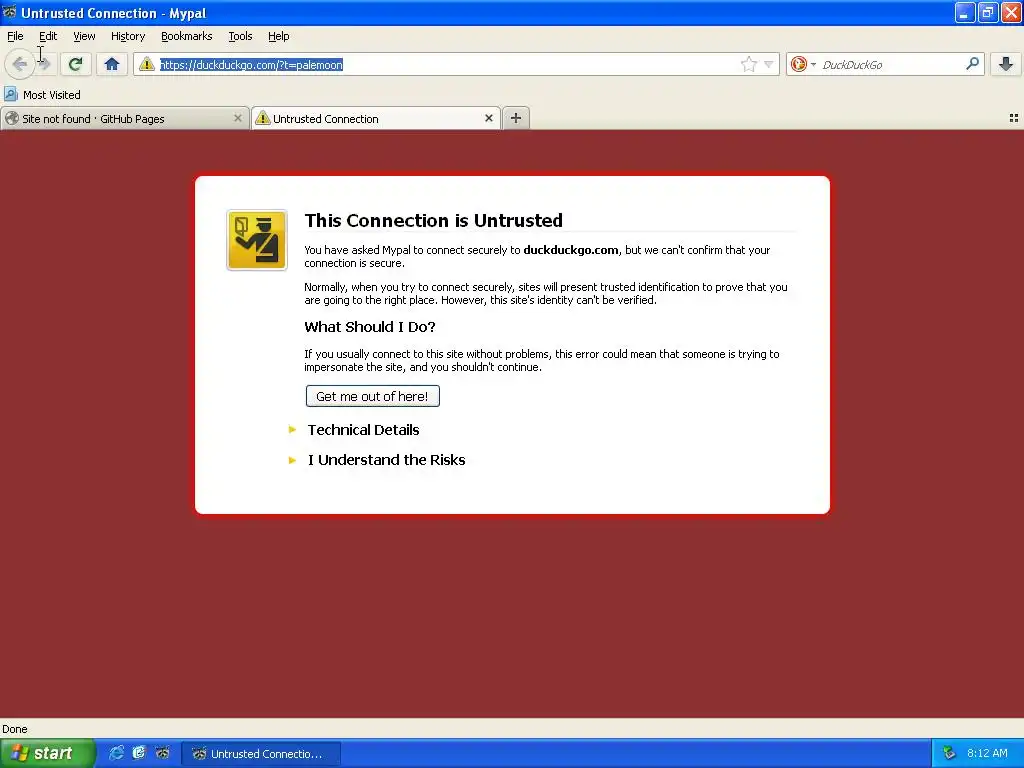Launch Internet Explorer from quick launch
1024x768 pixels.
pos(116,753)
